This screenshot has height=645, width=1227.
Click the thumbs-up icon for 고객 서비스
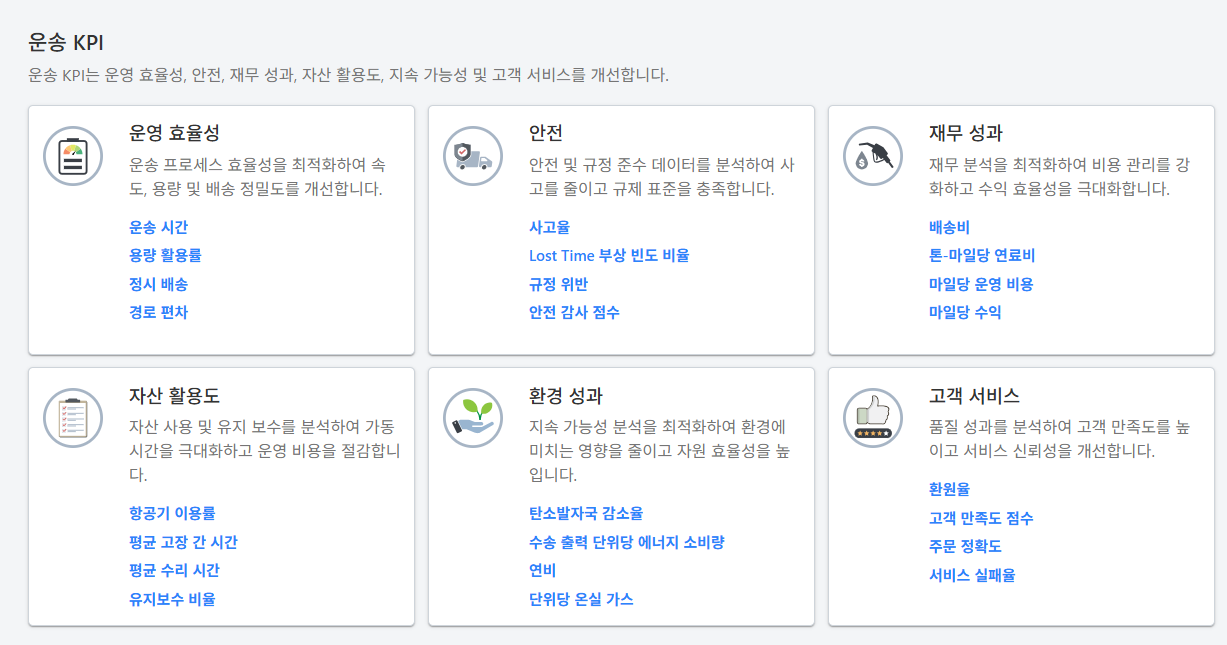click(871, 419)
